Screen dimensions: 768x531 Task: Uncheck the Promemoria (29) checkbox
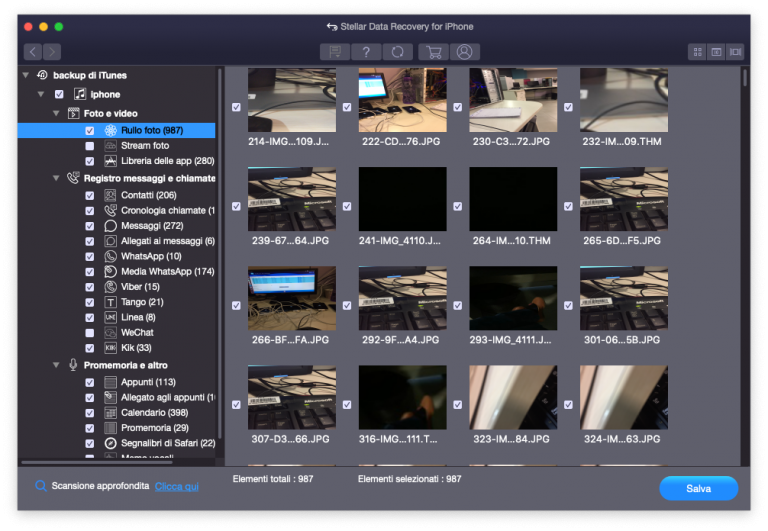pos(90,428)
